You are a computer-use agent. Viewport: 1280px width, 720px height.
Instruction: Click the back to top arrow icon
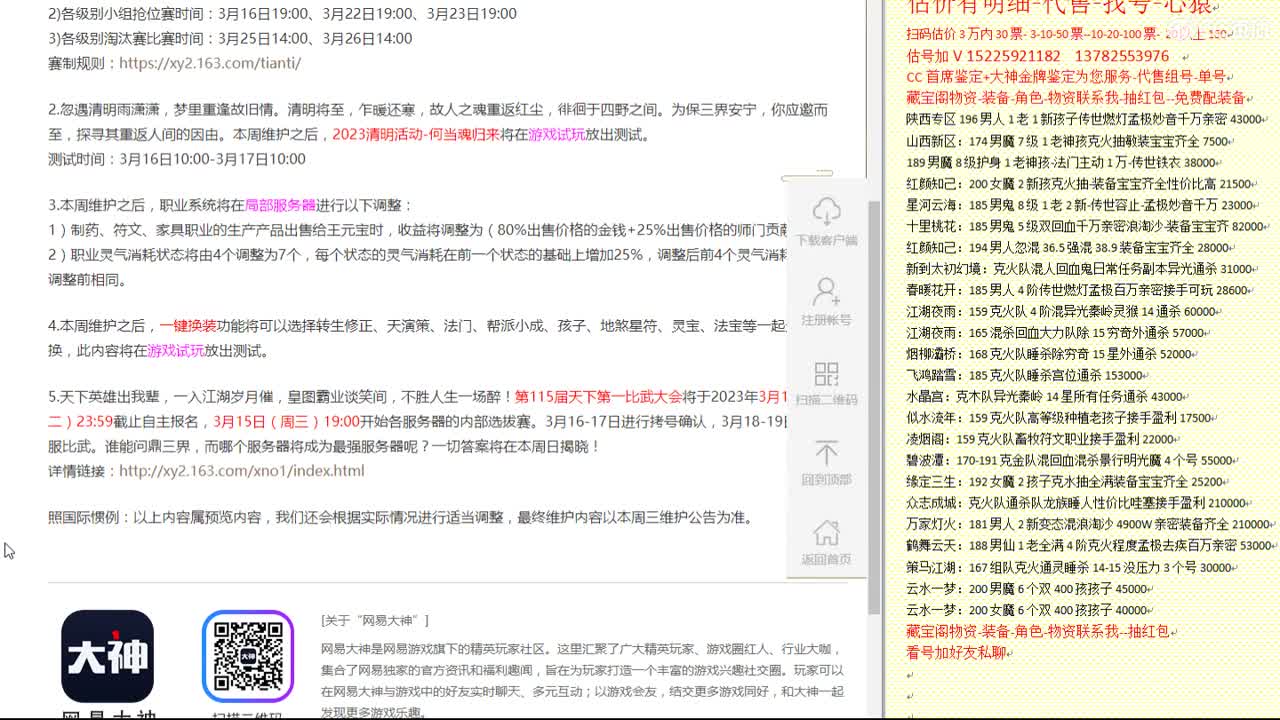click(826, 453)
